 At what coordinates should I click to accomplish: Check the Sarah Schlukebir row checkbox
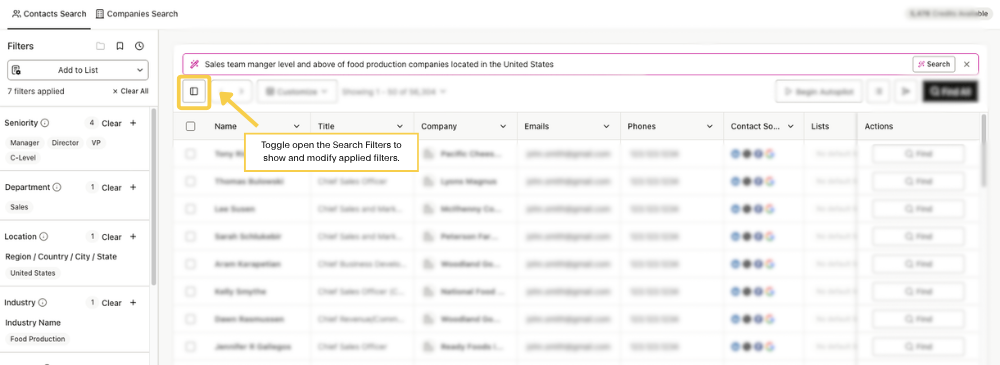[x=191, y=236]
